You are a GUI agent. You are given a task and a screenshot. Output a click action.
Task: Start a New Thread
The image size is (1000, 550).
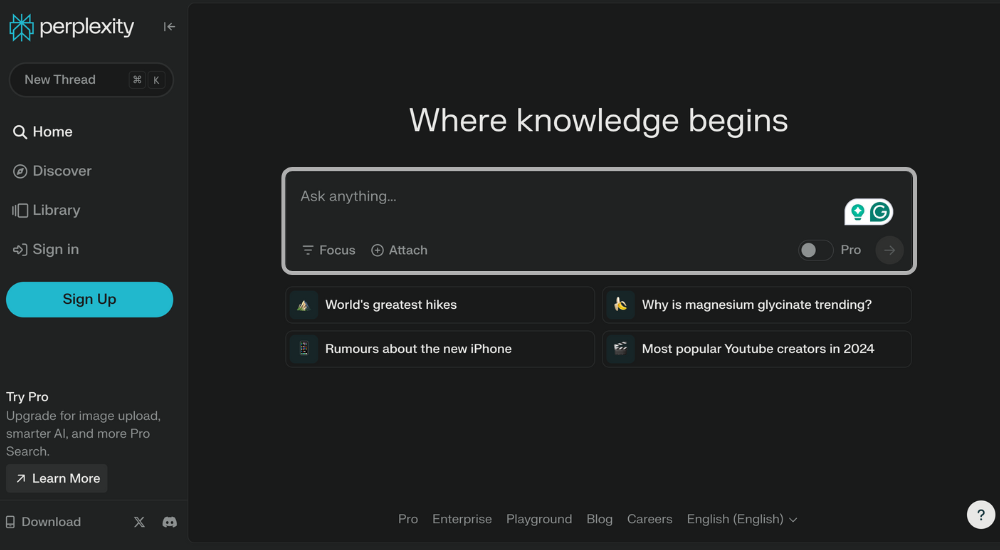tap(91, 80)
